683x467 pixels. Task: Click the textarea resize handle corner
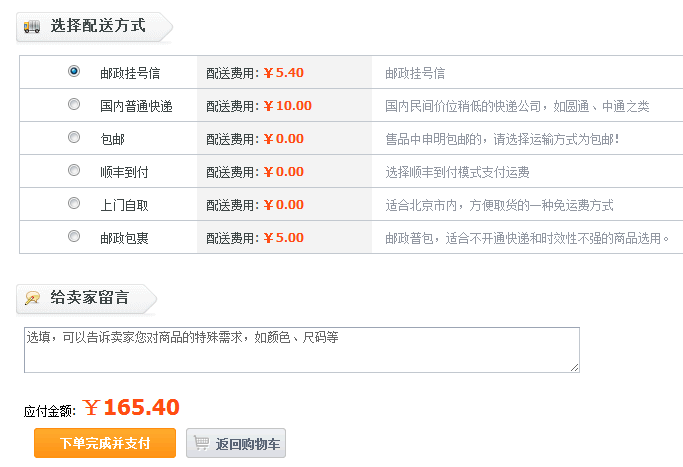[575, 368]
